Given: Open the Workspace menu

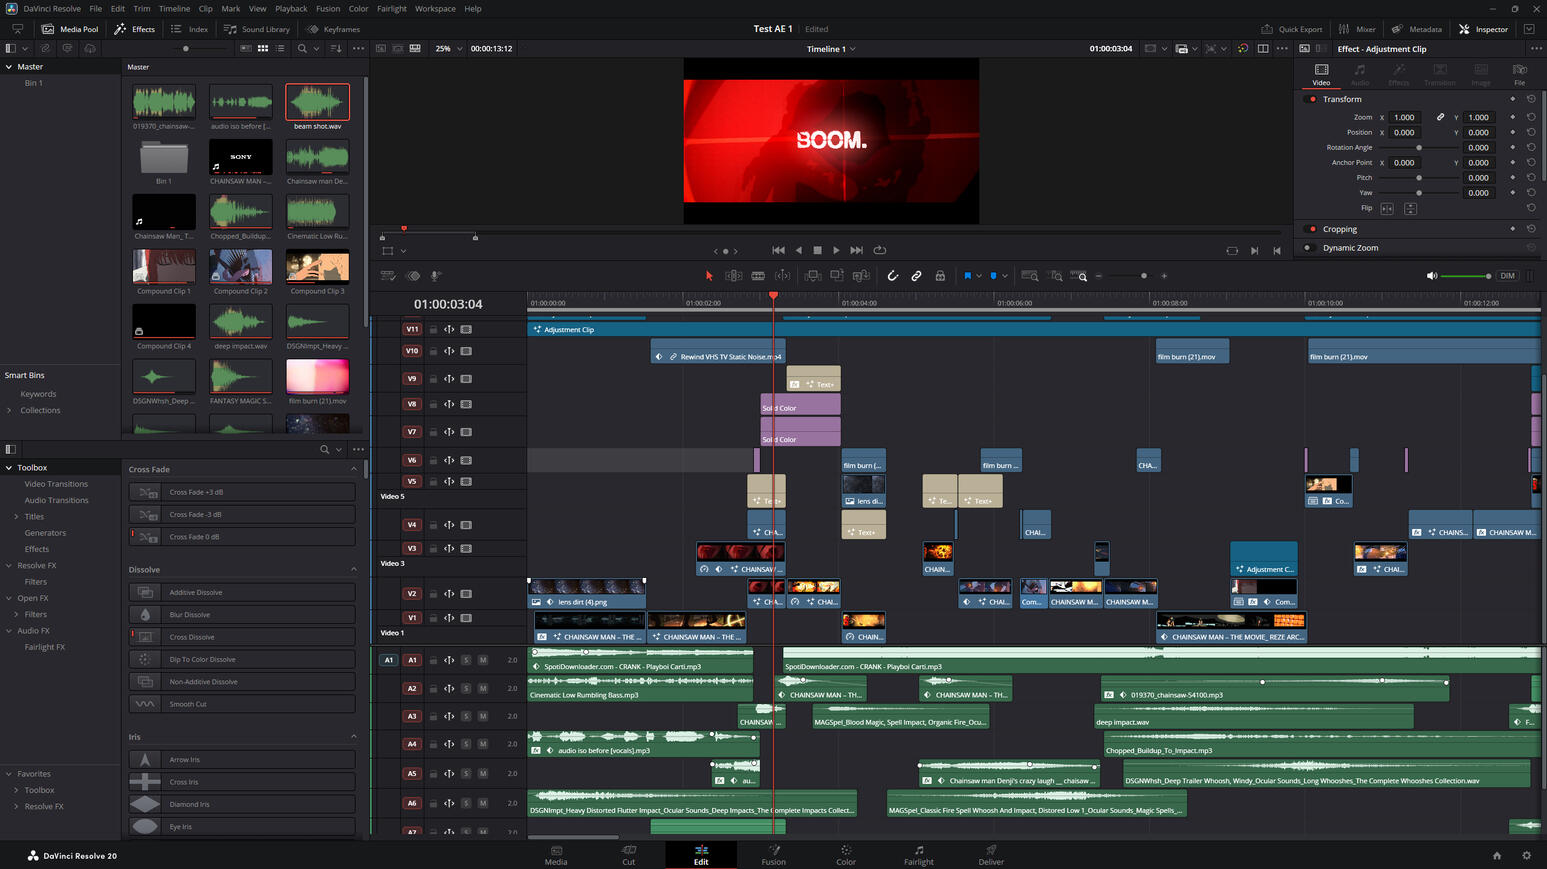Looking at the screenshot, I should [x=435, y=8].
